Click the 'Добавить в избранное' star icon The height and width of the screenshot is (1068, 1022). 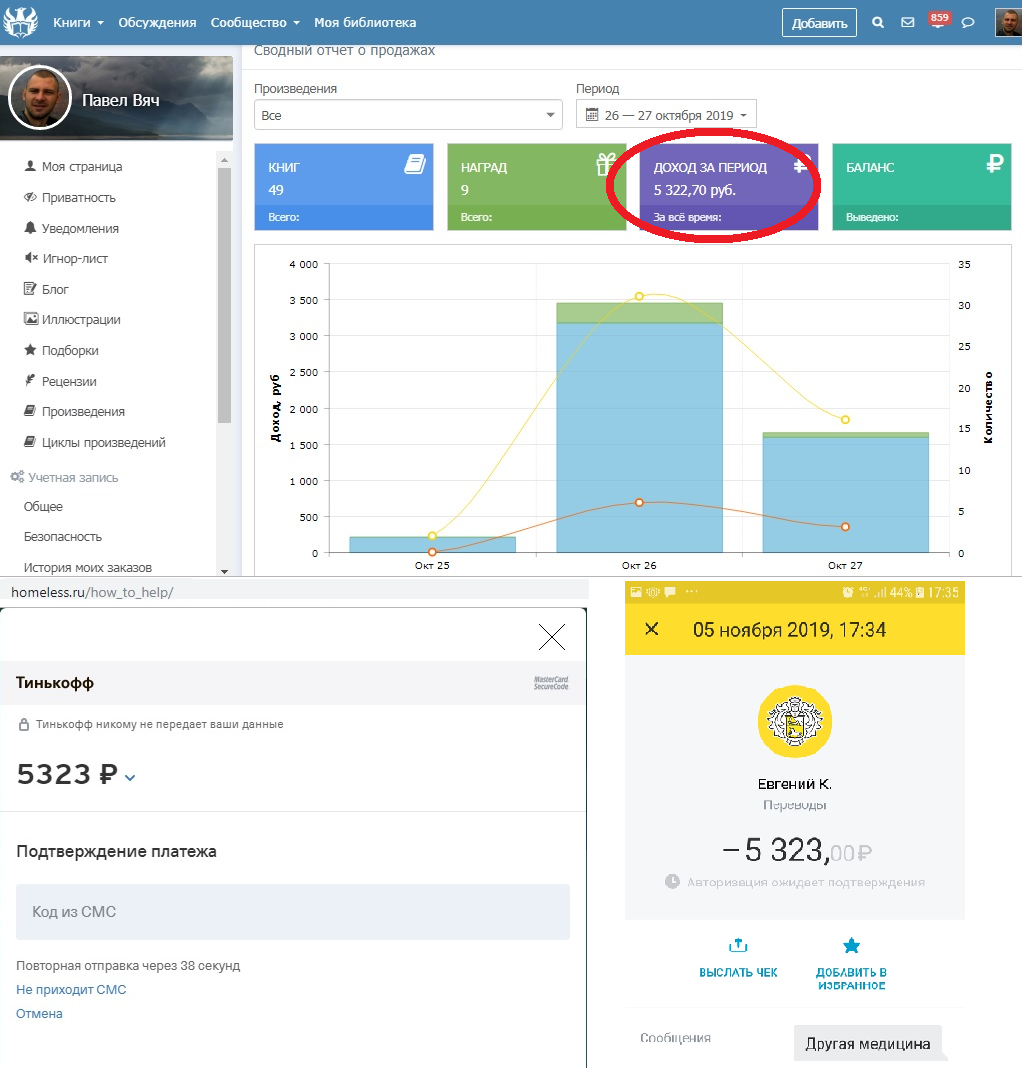(851, 946)
